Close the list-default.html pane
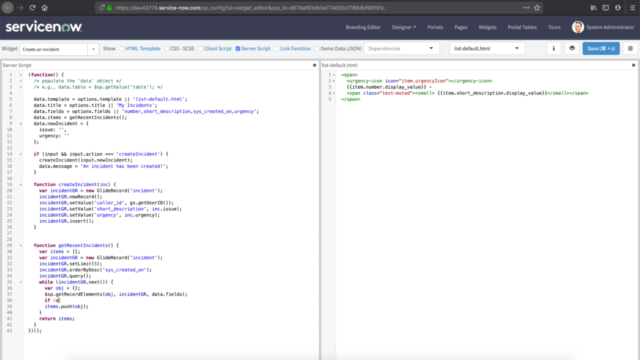 click(x=633, y=65)
